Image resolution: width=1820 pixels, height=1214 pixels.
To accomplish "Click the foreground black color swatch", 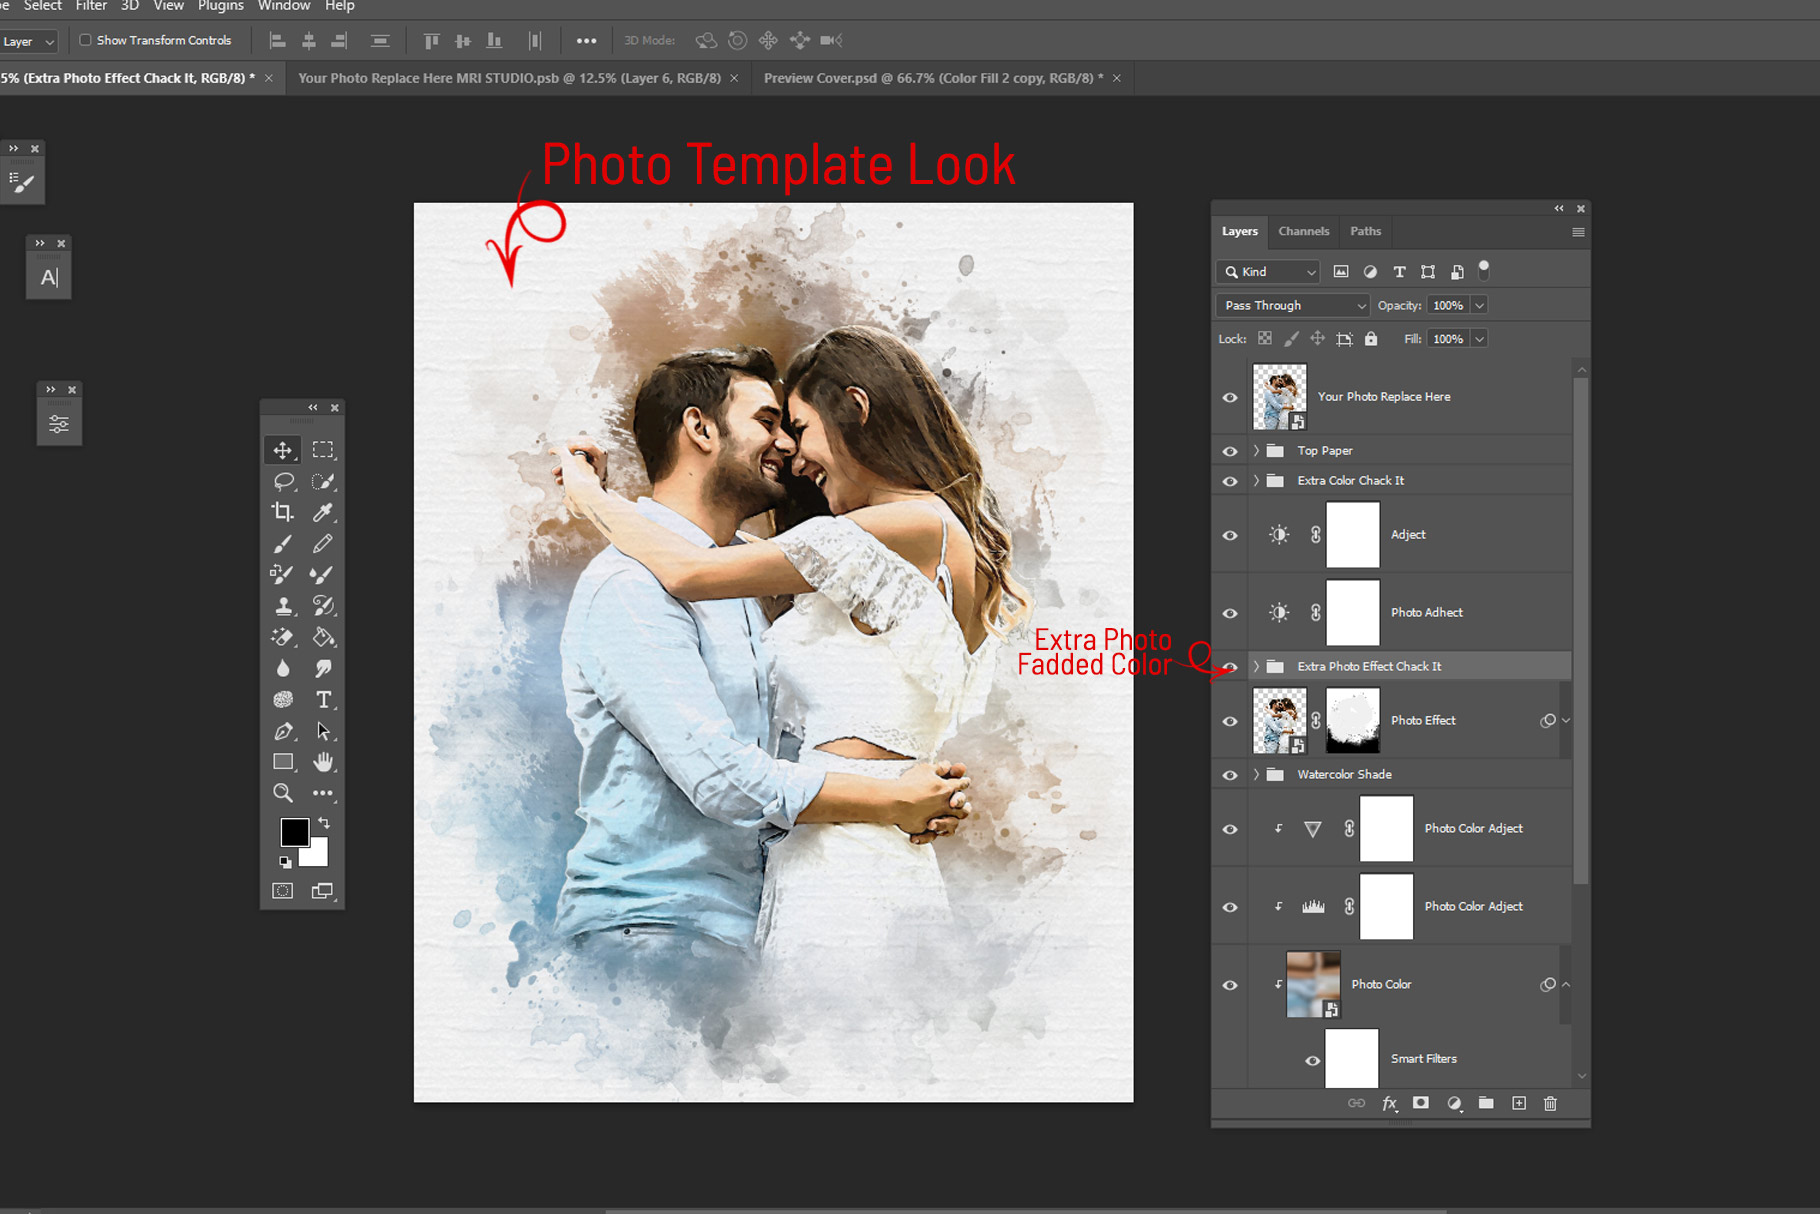I will click(x=293, y=831).
